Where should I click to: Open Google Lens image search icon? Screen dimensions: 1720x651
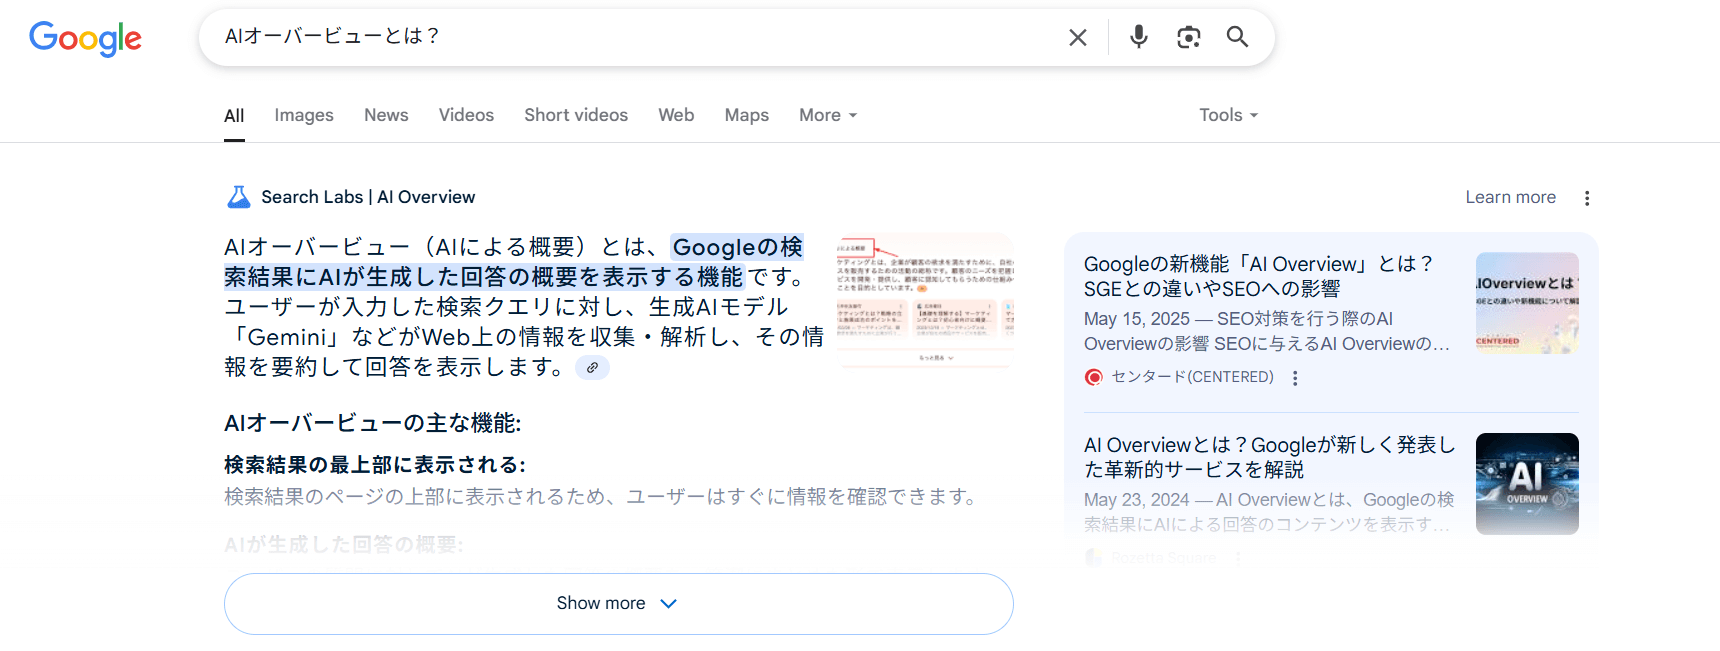[x=1188, y=37]
